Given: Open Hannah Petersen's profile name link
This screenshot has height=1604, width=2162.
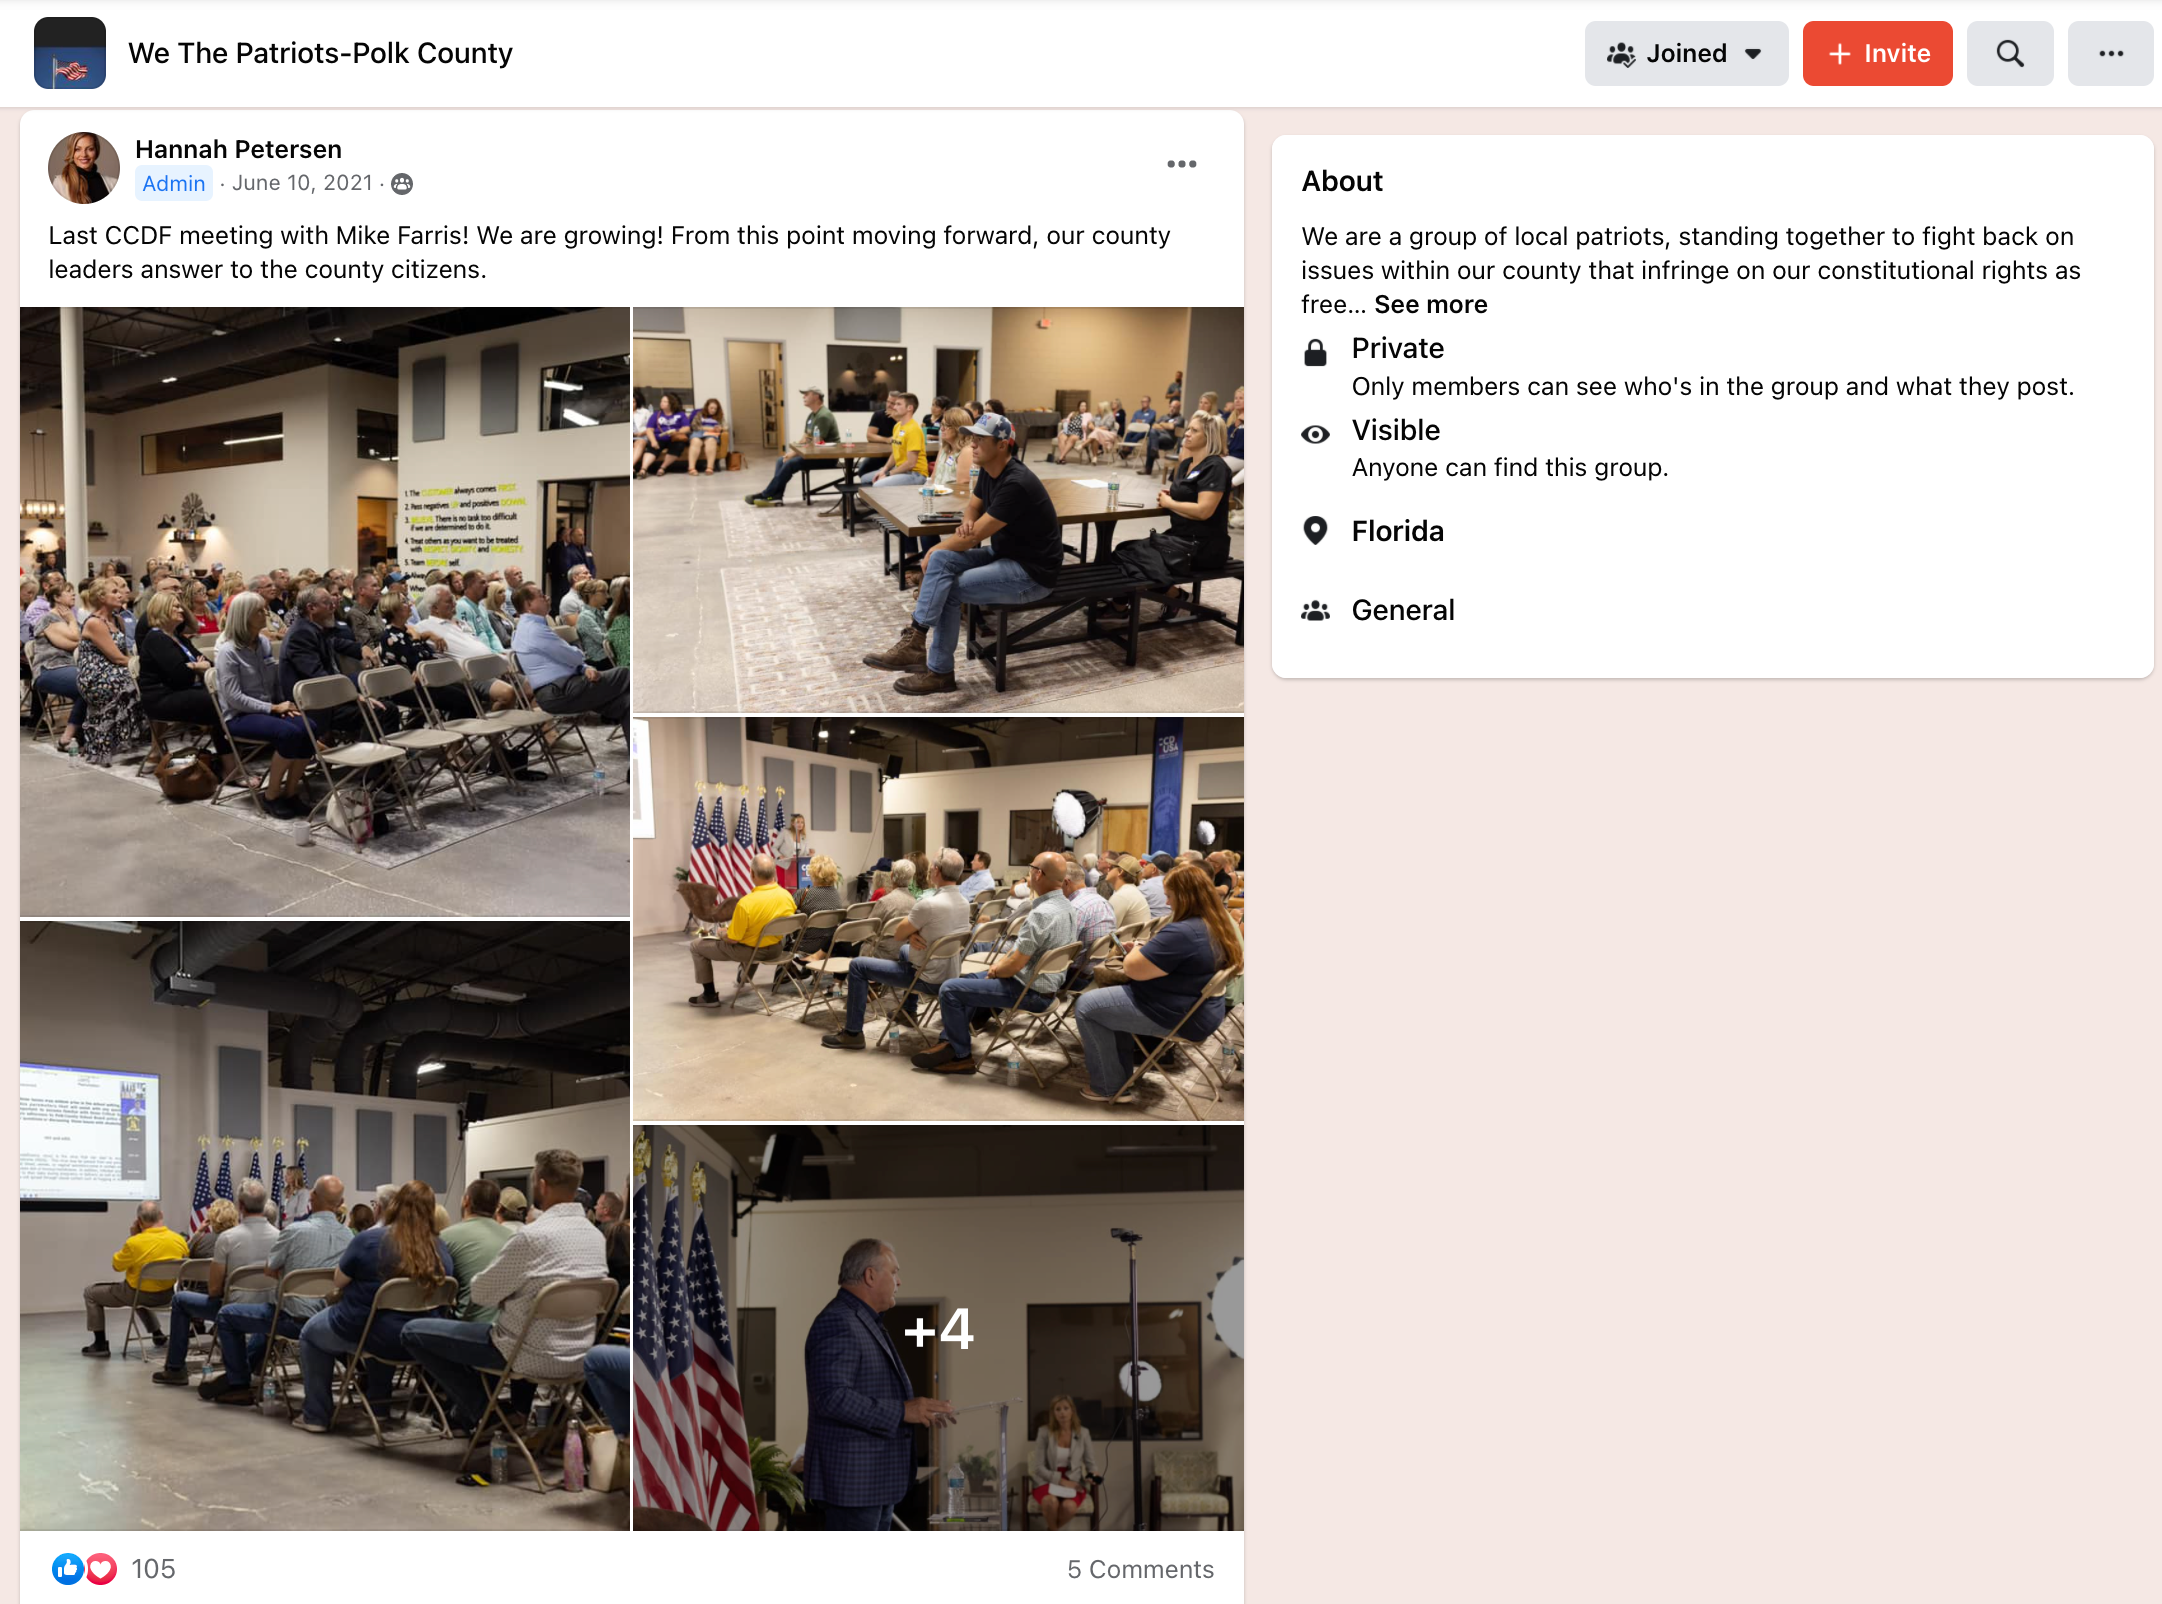Looking at the screenshot, I should point(238,149).
